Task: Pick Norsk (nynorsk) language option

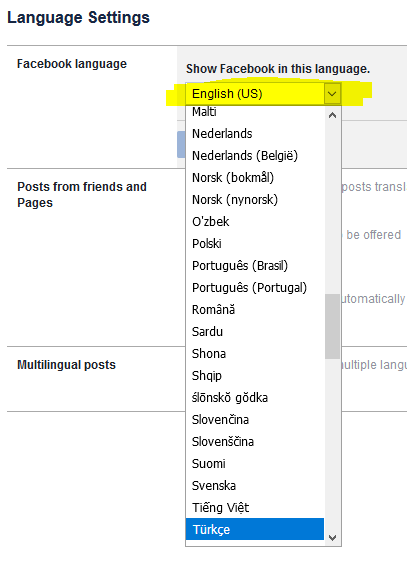Action: point(255,200)
